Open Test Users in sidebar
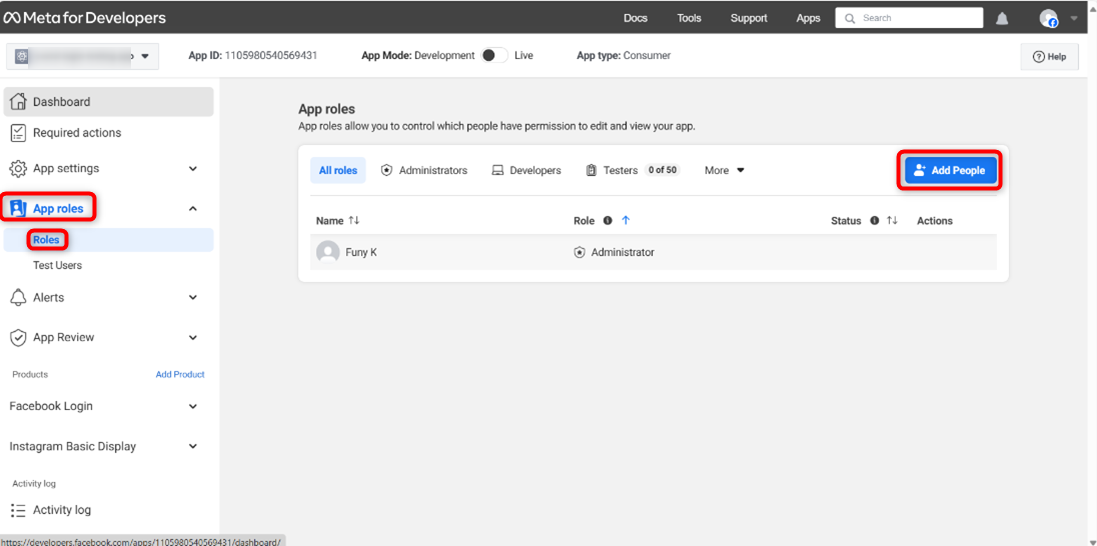The height and width of the screenshot is (546, 1097). point(57,265)
